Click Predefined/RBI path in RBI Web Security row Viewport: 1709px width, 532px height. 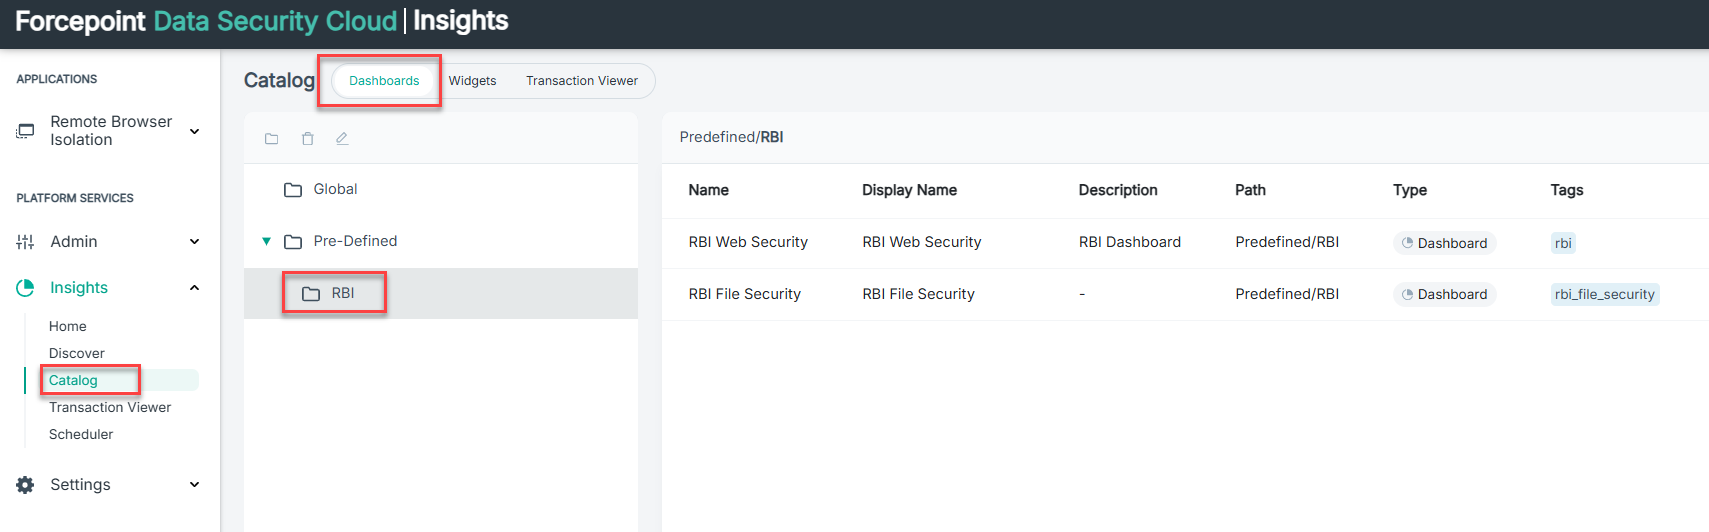point(1287,242)
